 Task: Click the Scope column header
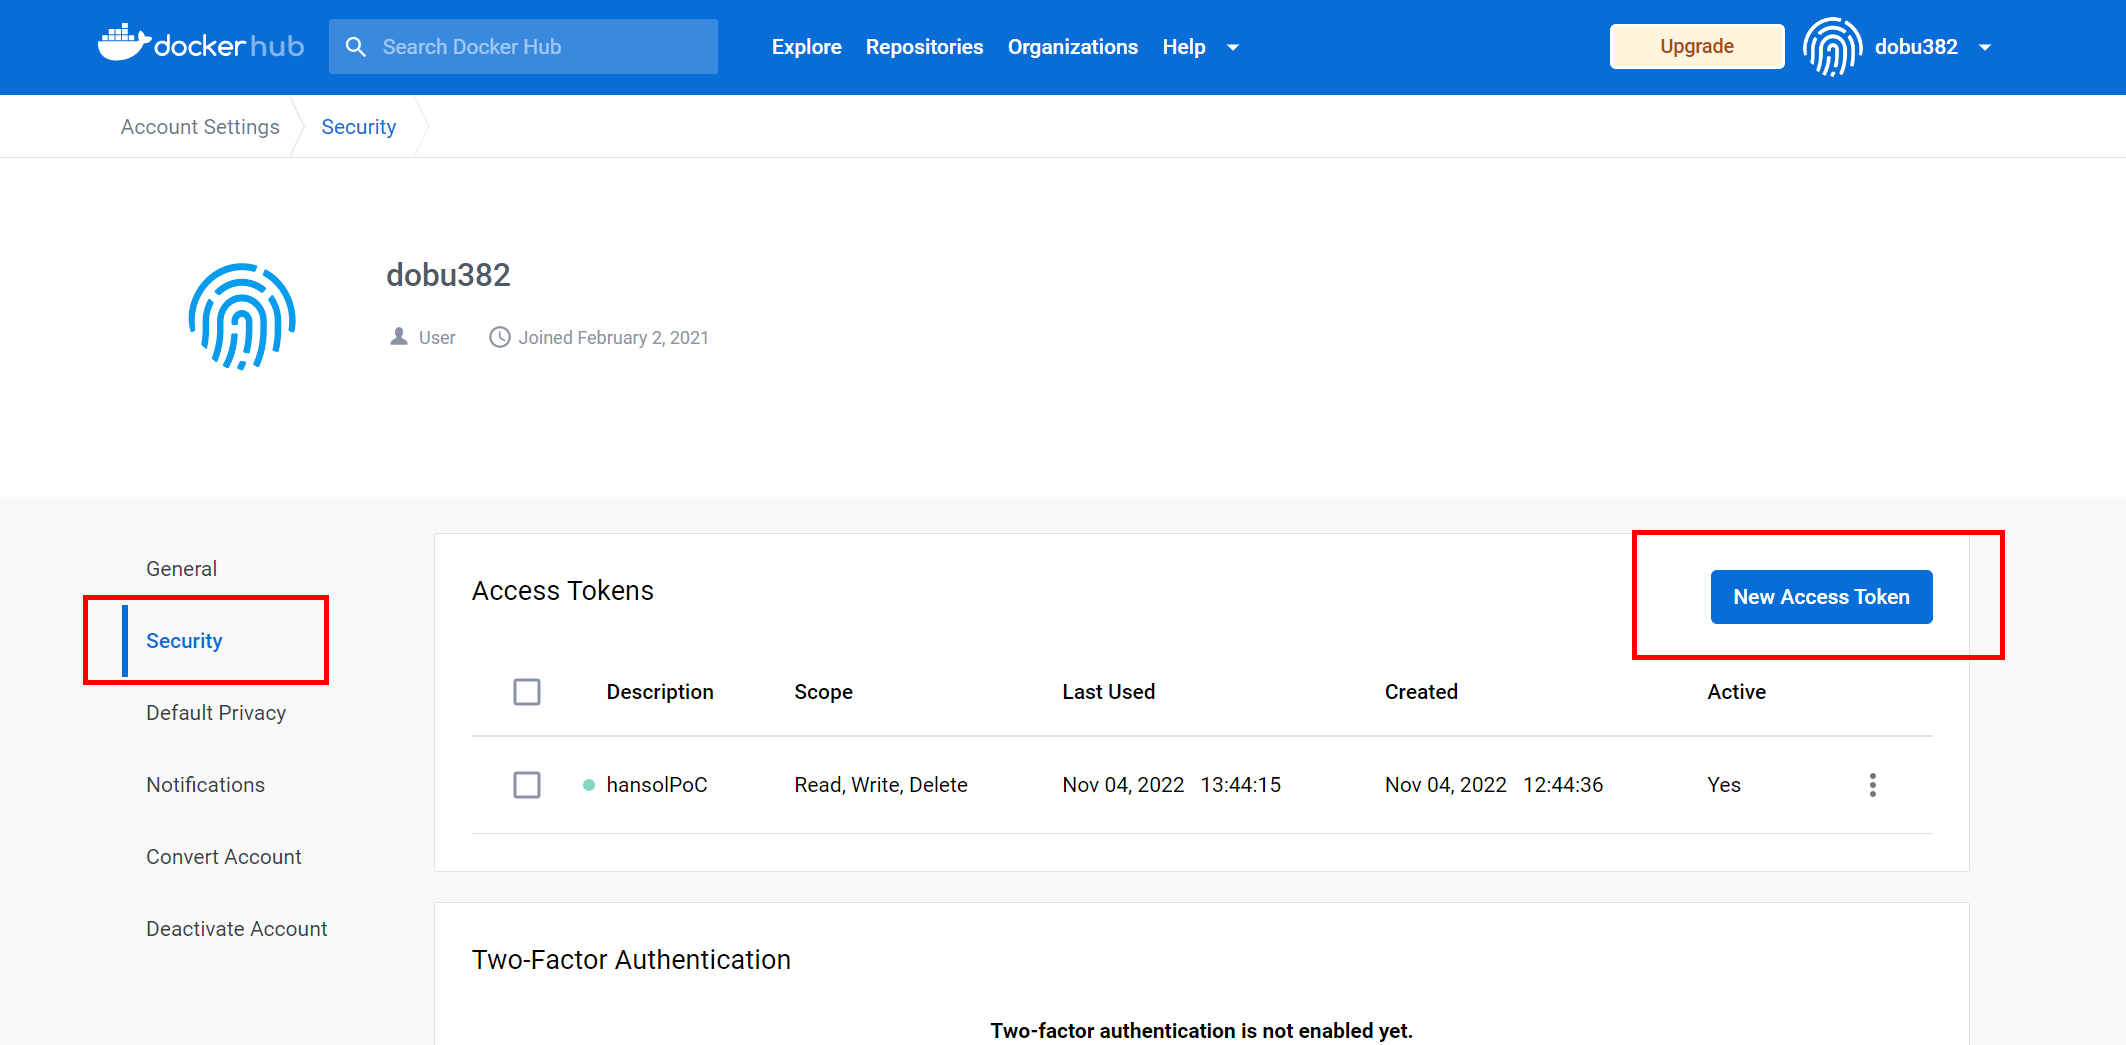coord(823,692)
